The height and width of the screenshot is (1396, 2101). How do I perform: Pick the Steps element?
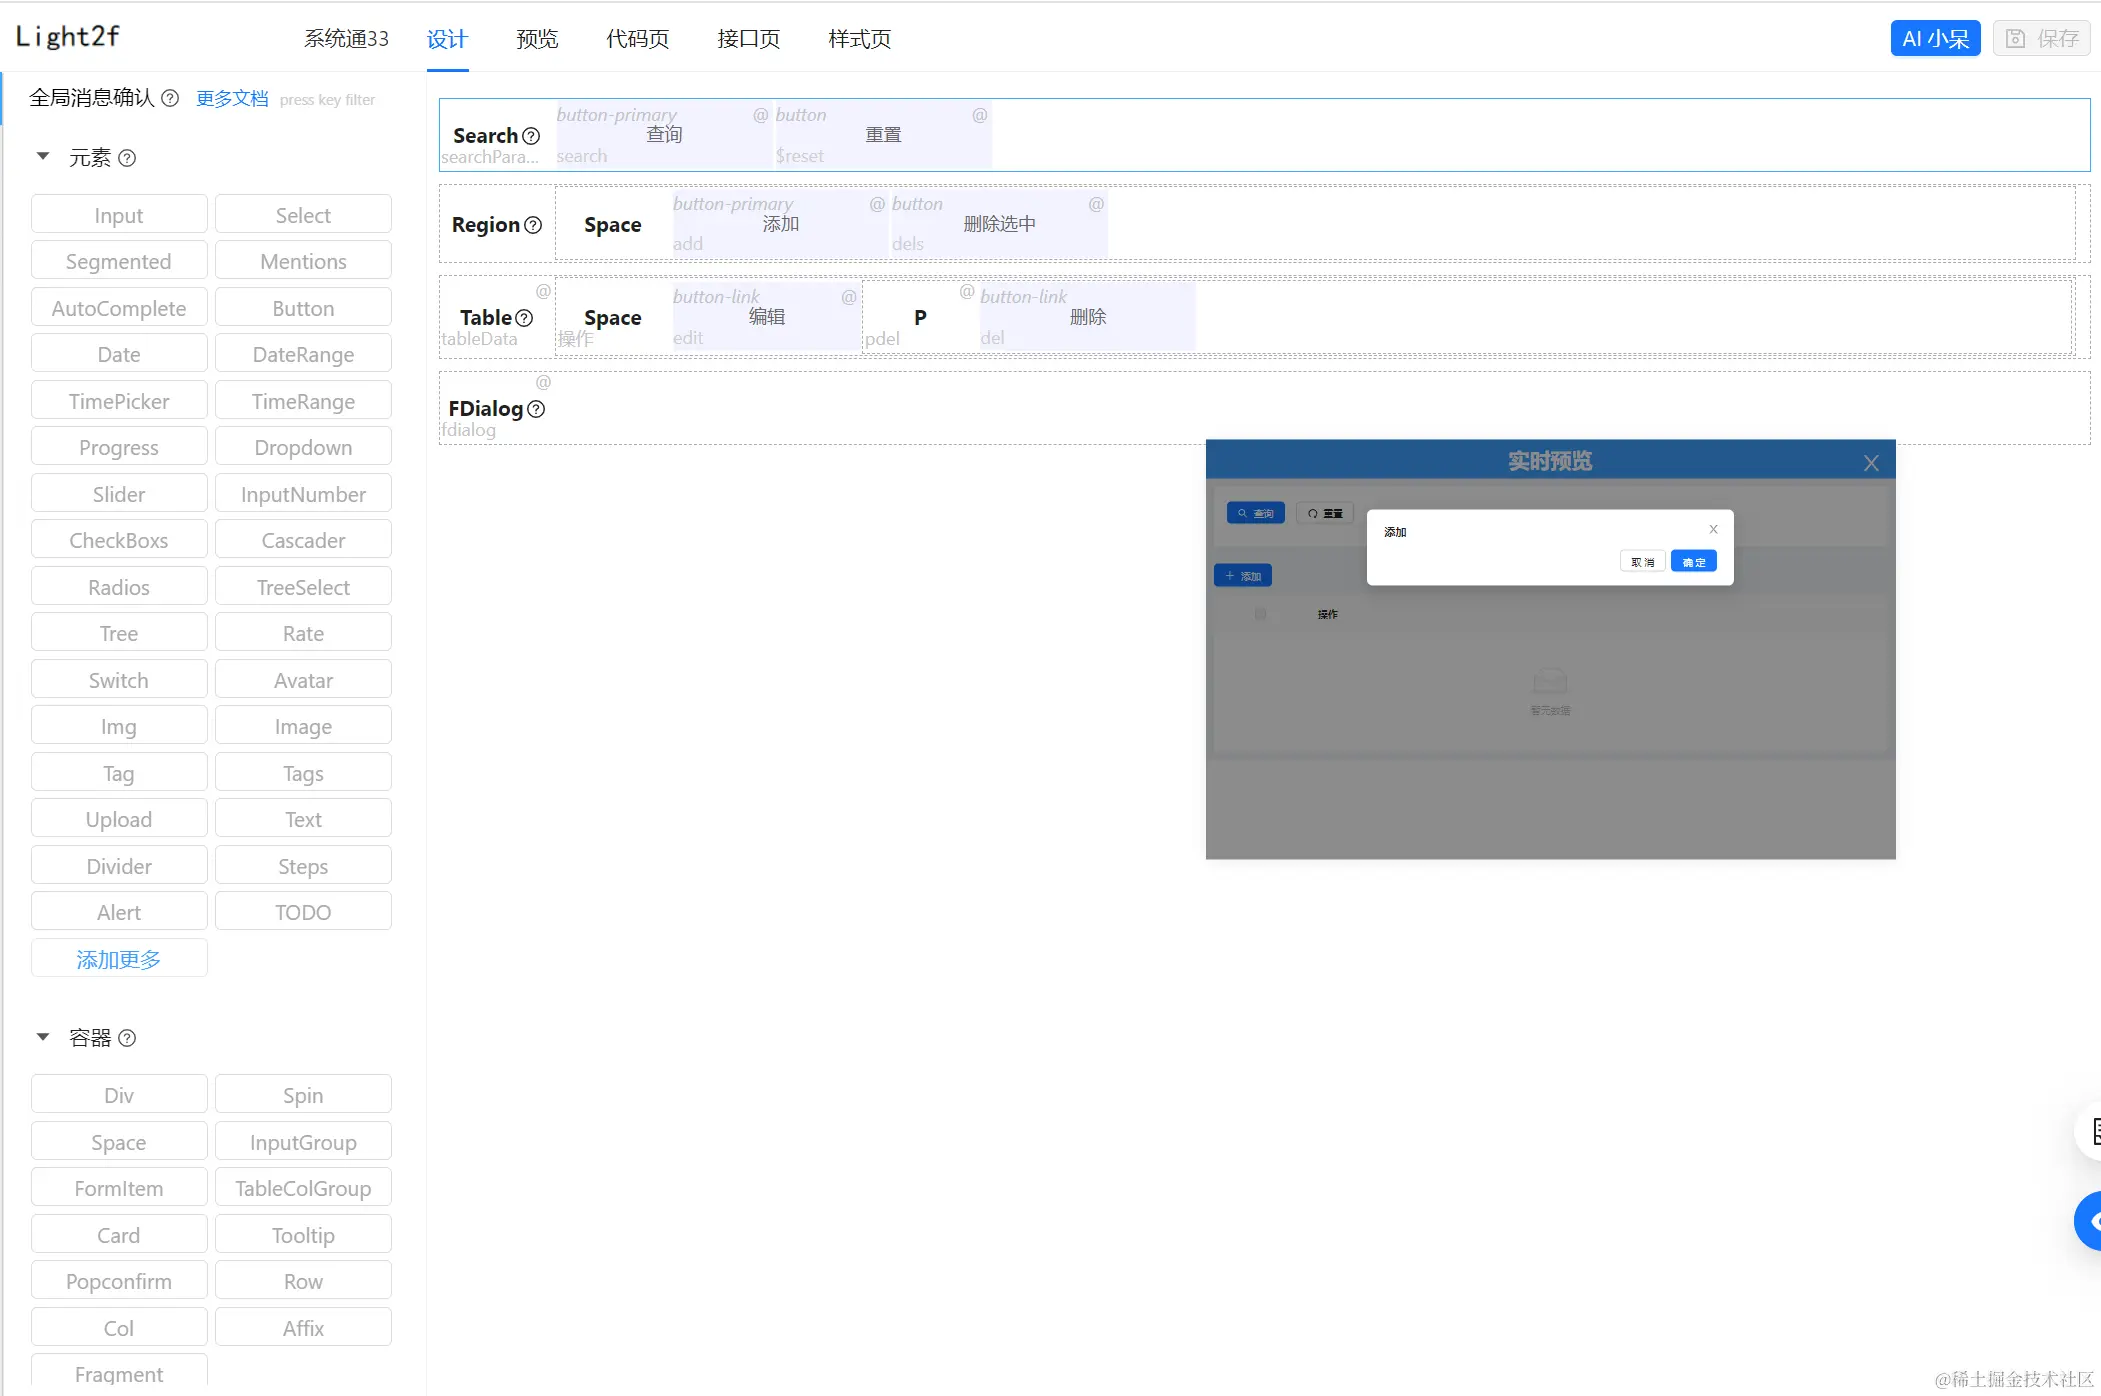pyautogui.click(x=303, y=866)
